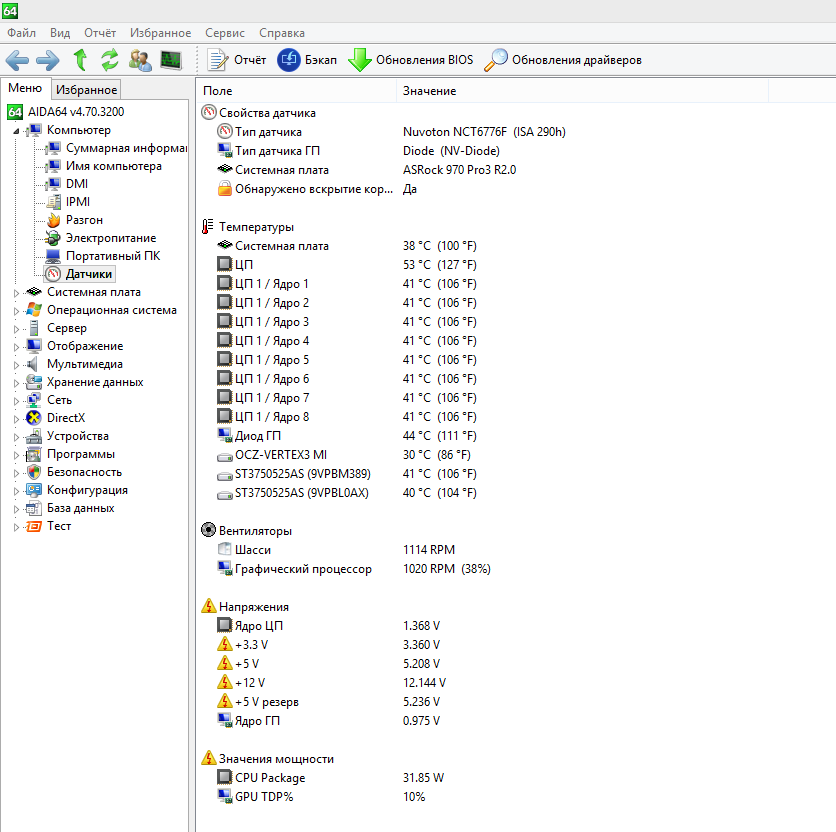Click Обновления драйверов button

[562, 60]
